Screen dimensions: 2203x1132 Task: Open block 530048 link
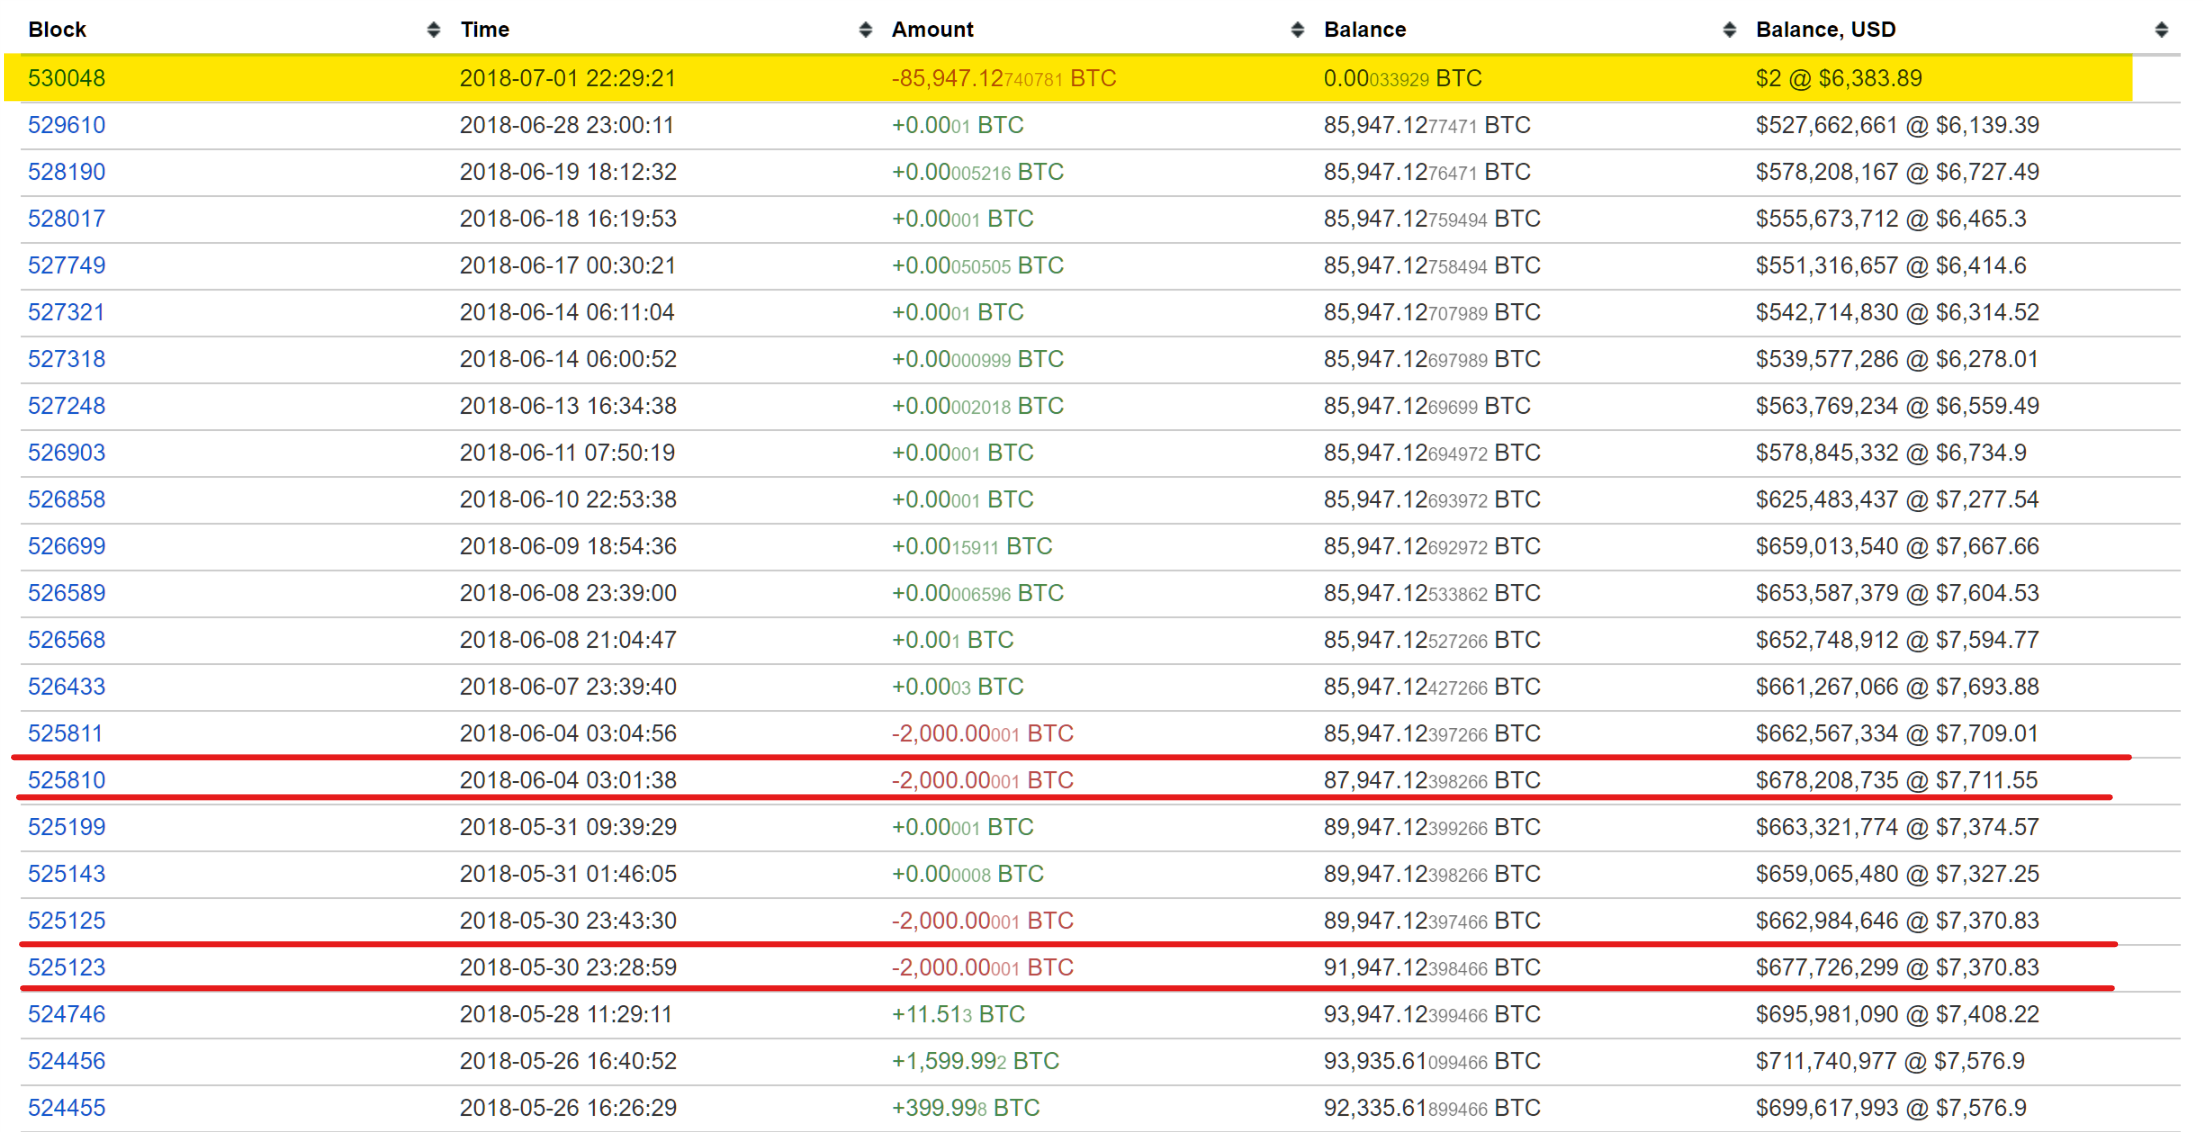point(66,78)
